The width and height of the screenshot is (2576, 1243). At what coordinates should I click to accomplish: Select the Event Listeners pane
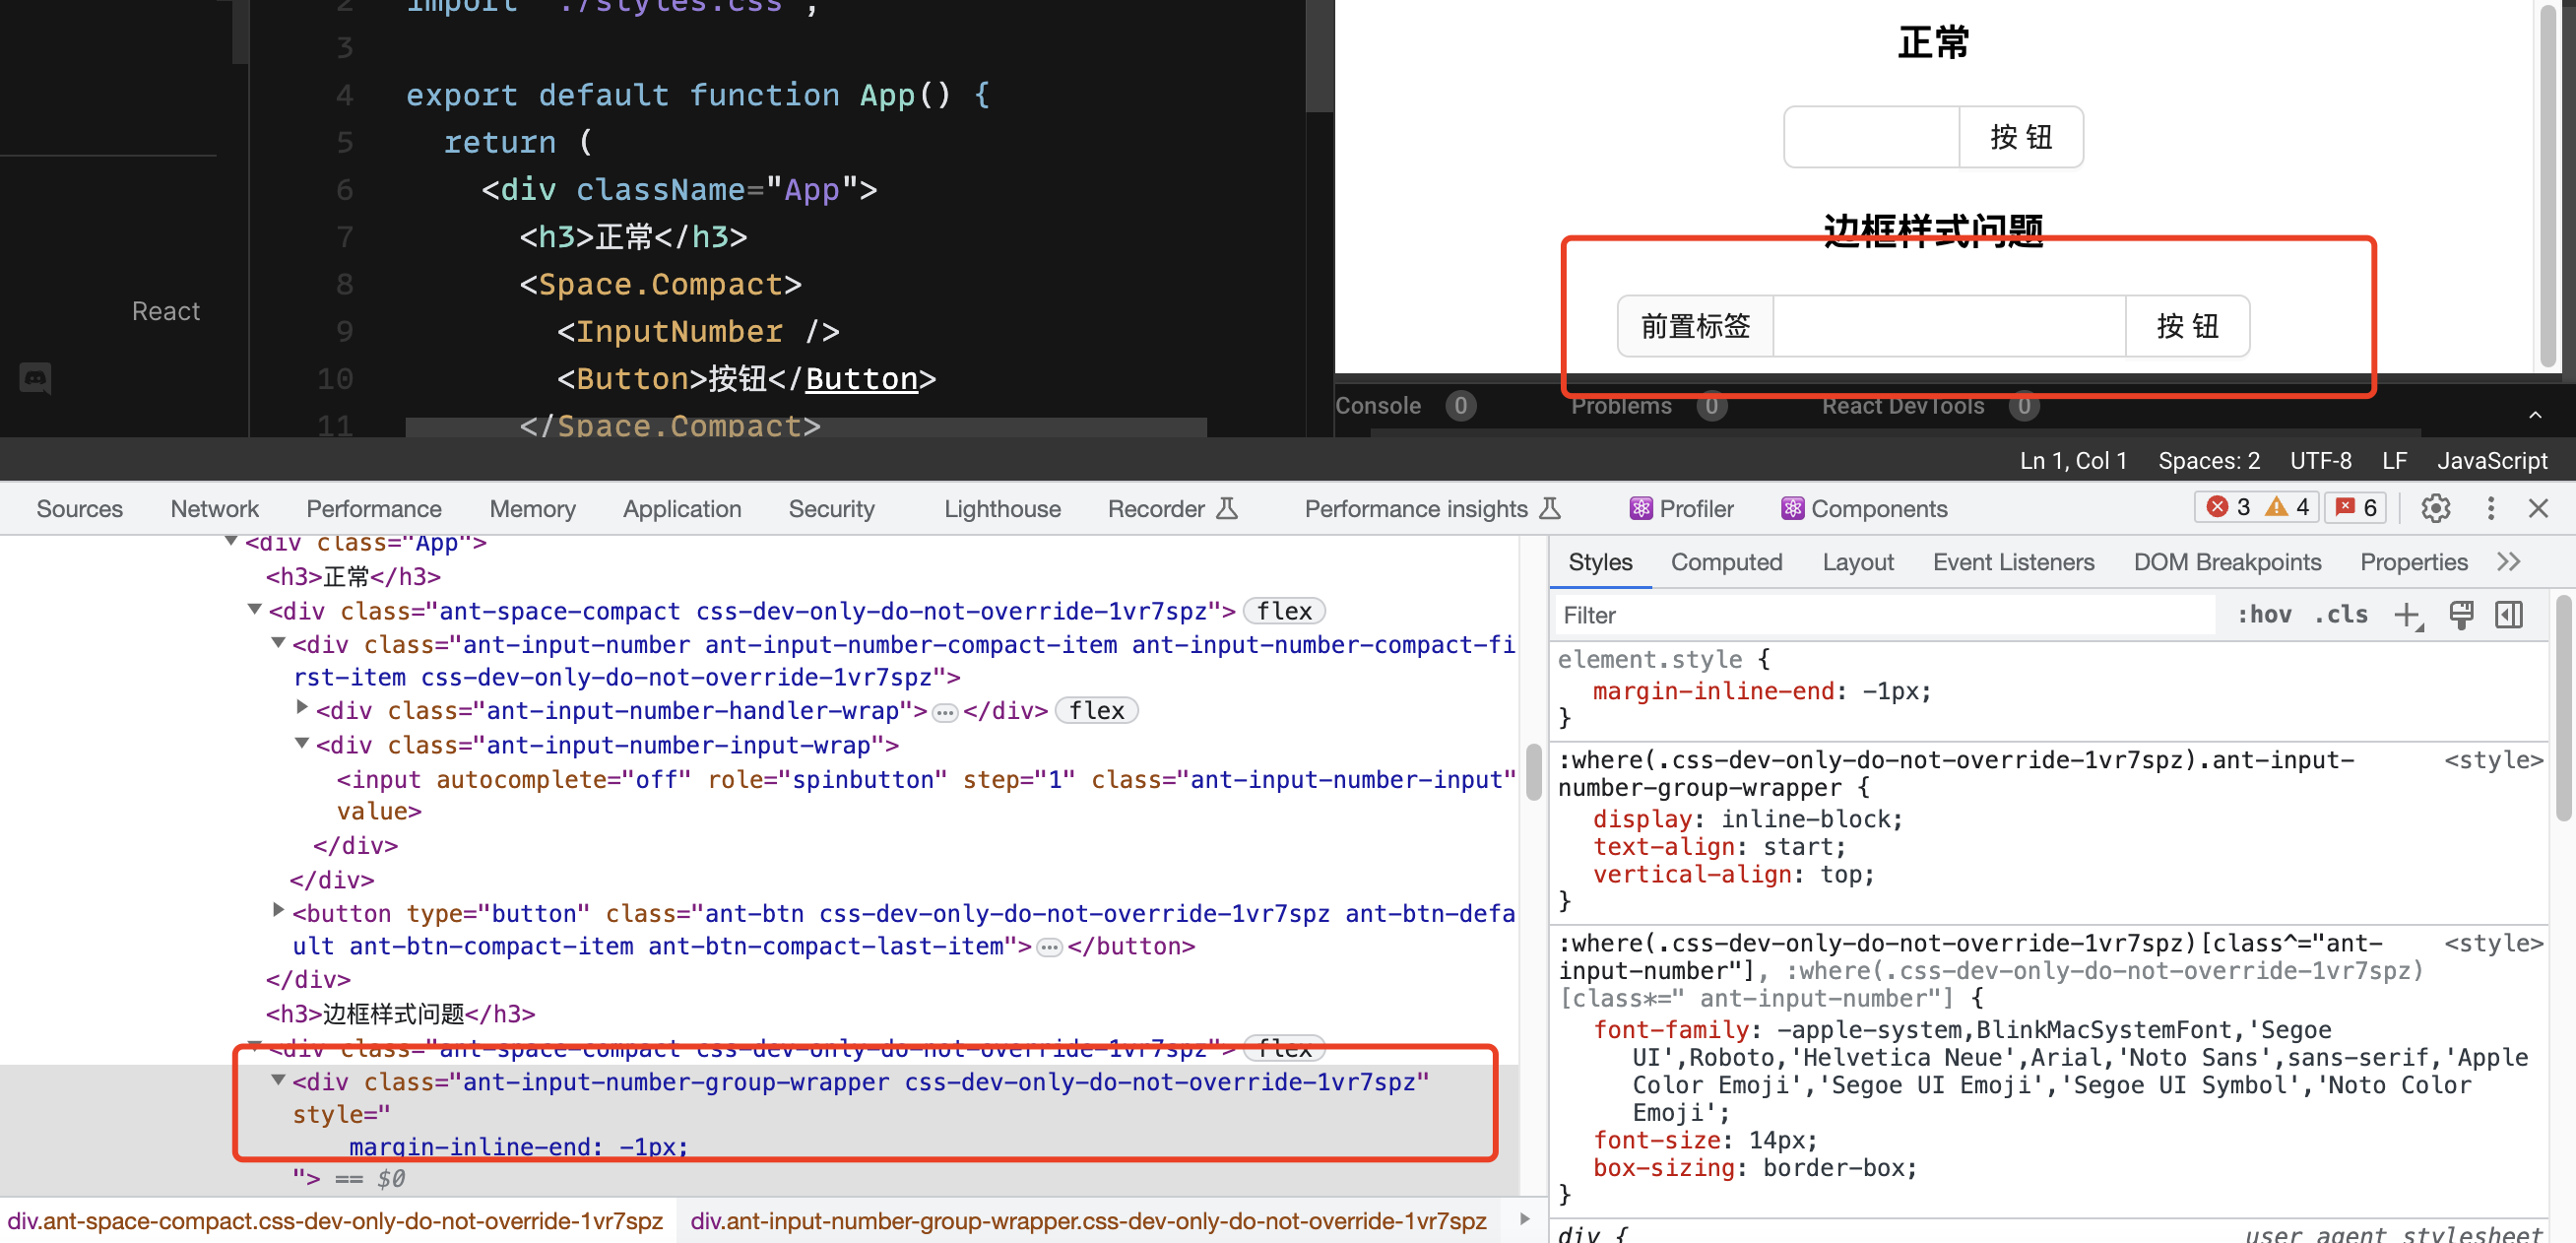(x=2013, y=561)
